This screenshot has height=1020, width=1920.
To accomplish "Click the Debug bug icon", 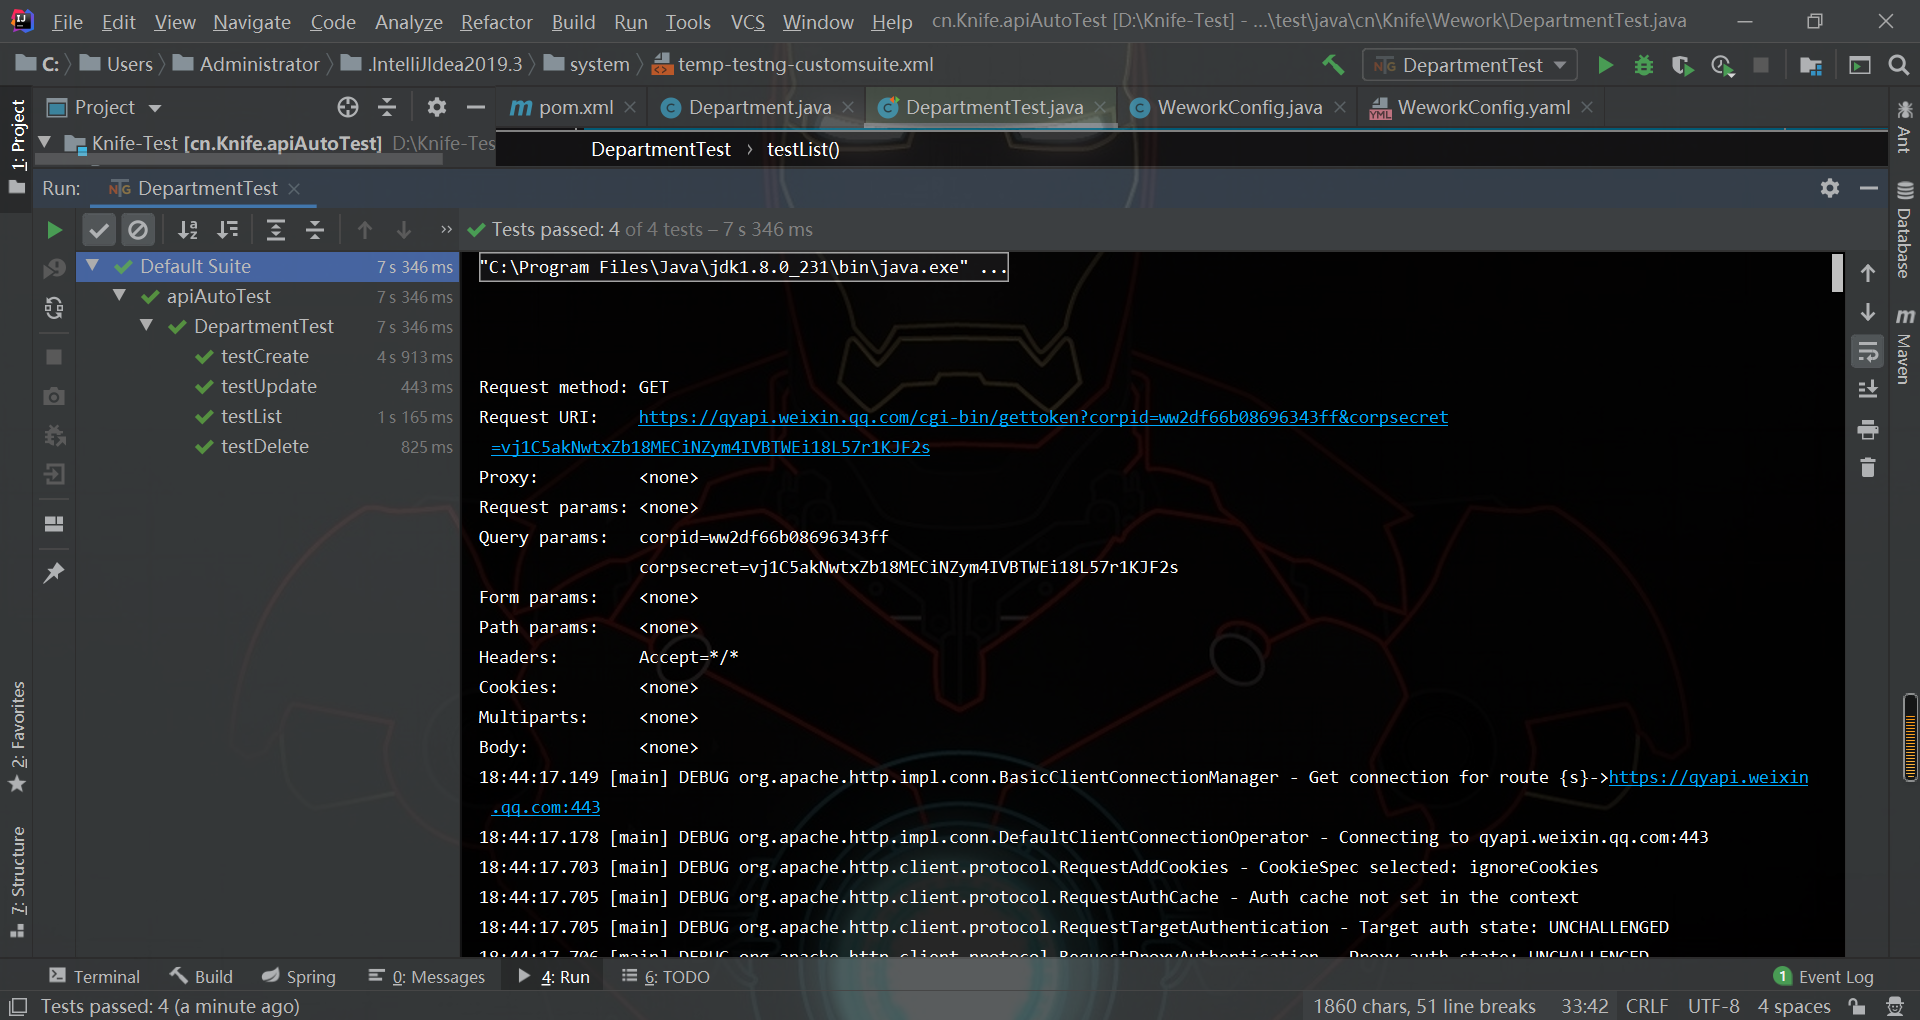I will (x=1643, y=66).
